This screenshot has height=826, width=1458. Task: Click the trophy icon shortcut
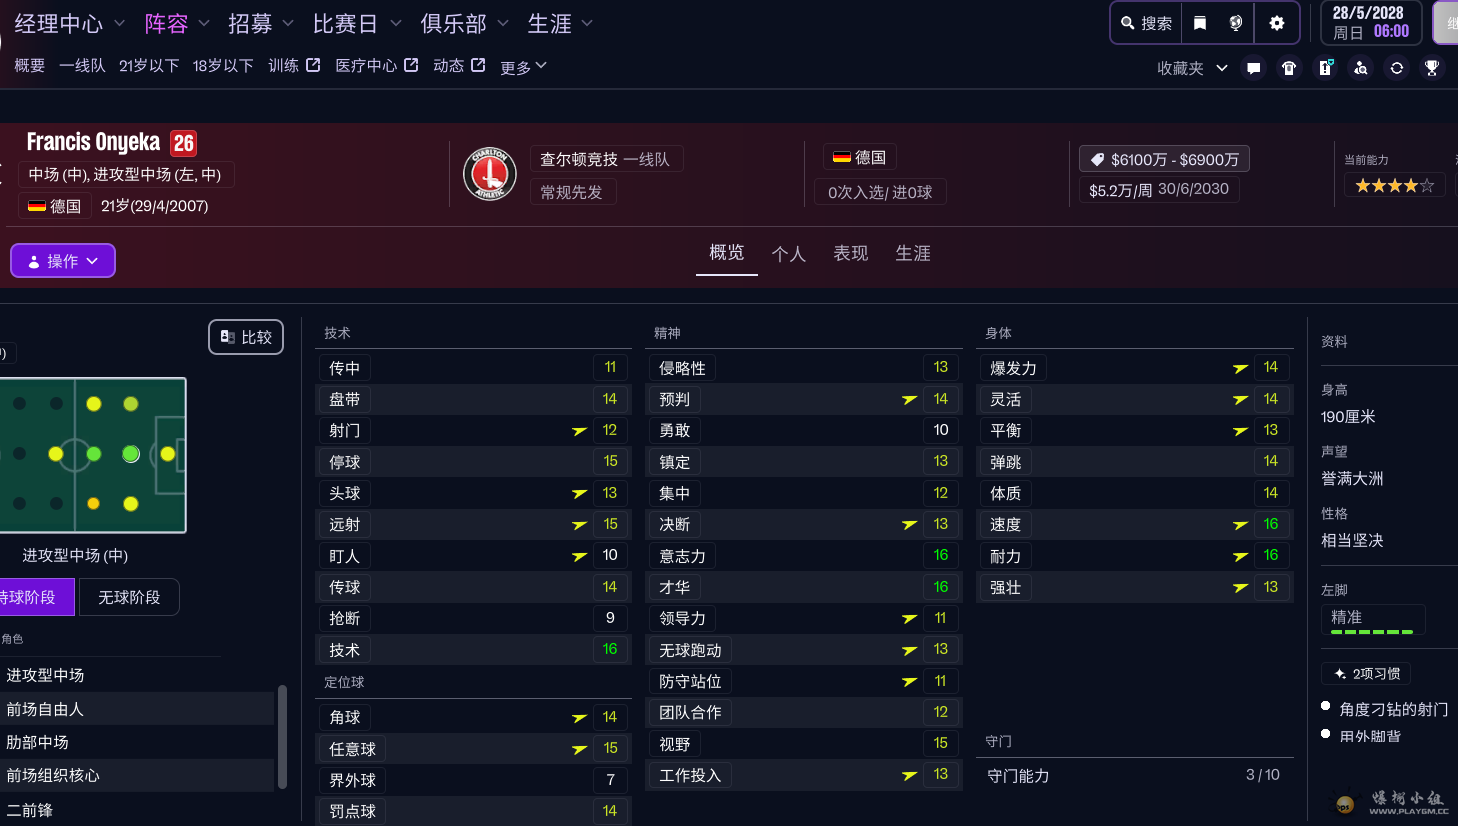[1432, 68]
